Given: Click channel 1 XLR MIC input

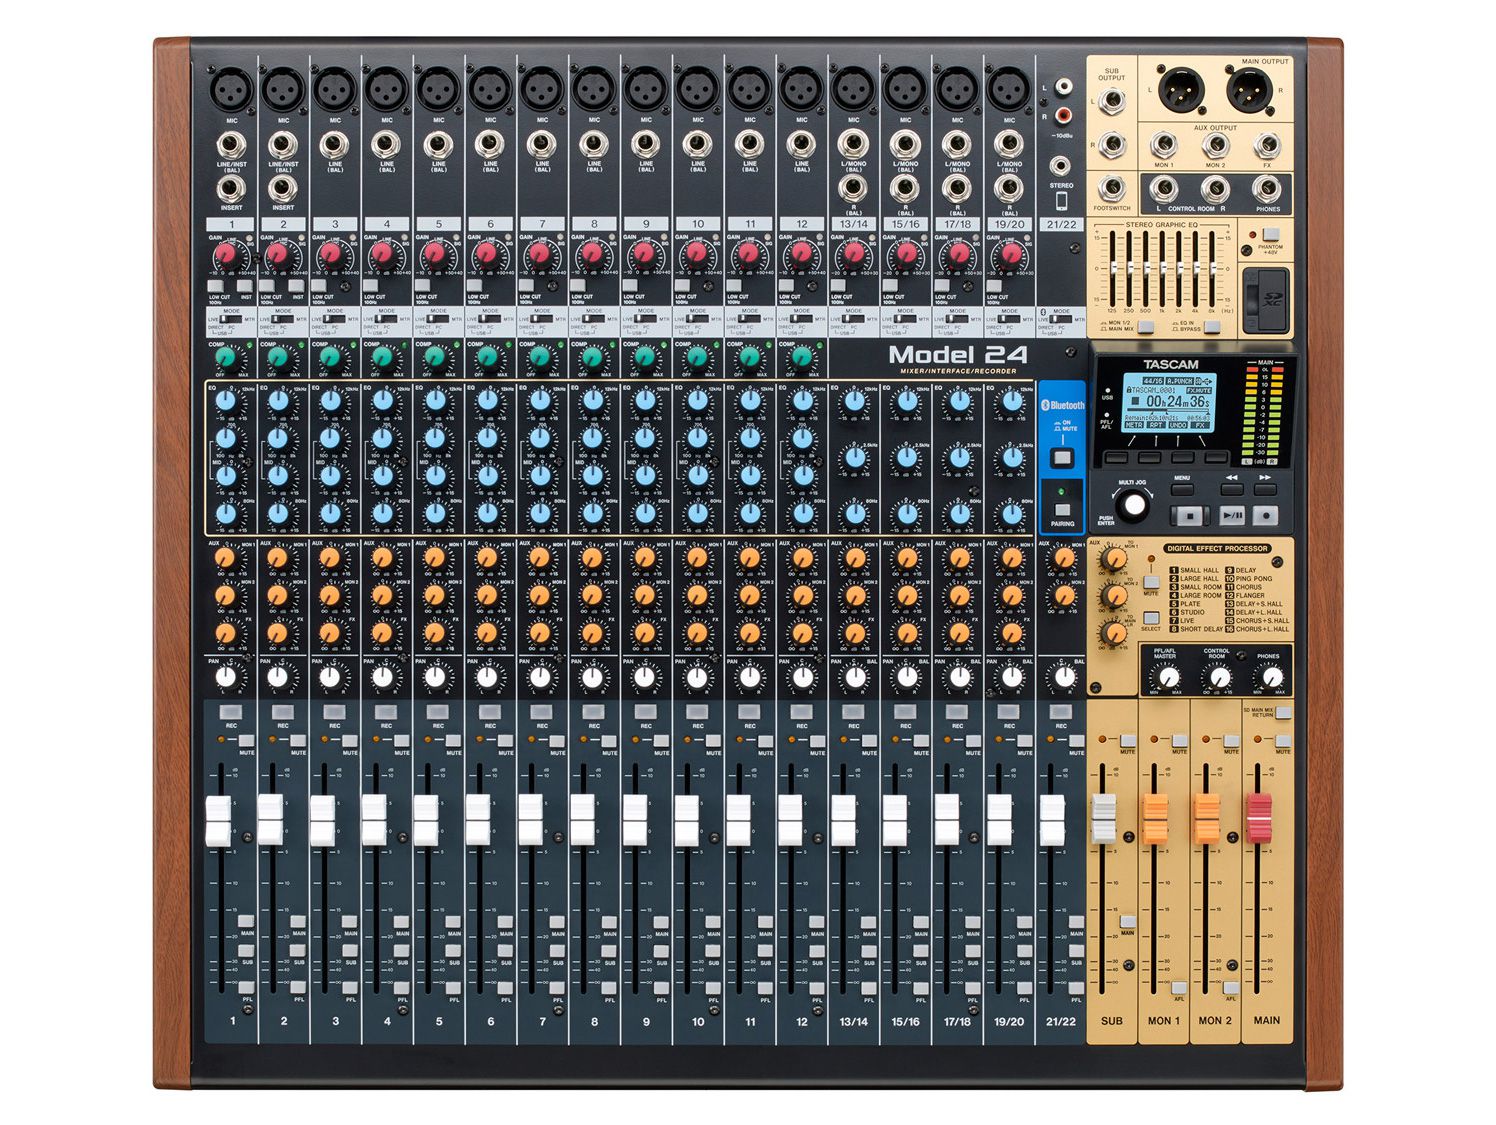Looking at the screenshot, I should pos(231,88).
